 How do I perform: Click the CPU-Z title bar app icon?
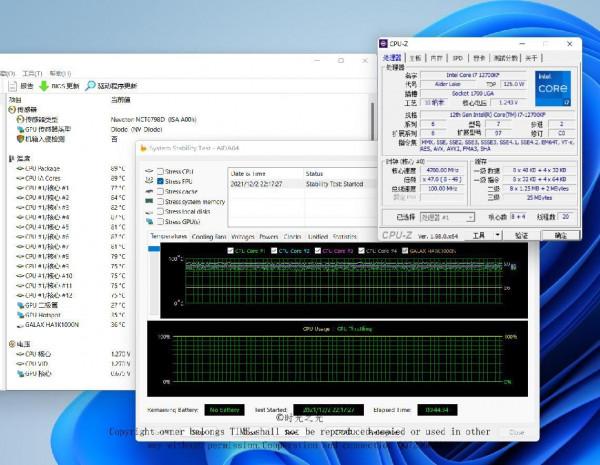(385, 44)
